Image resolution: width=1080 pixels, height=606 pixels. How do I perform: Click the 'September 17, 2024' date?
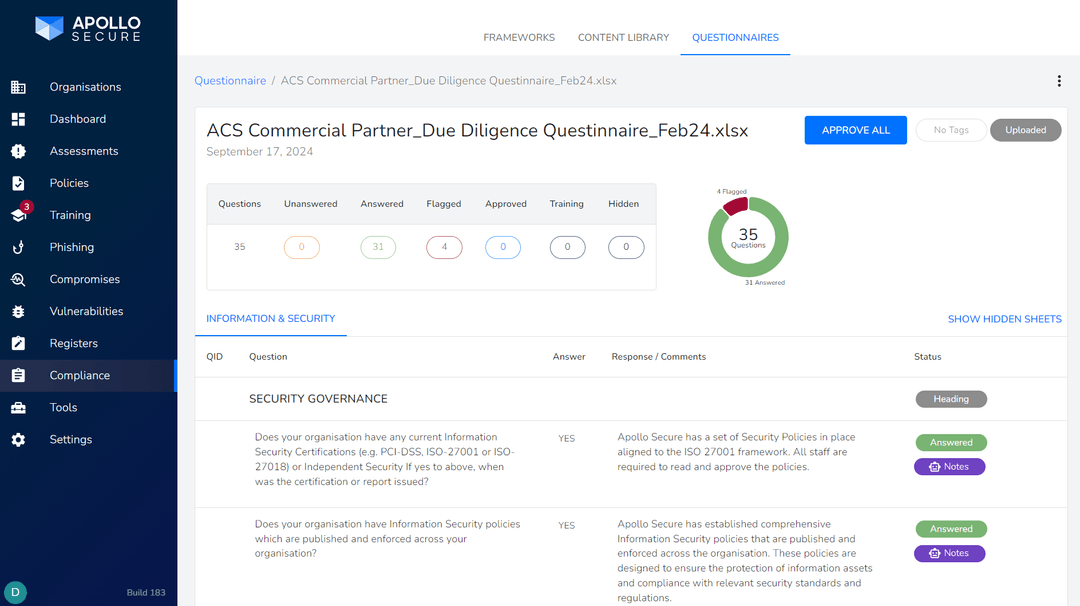pos(260,152)
